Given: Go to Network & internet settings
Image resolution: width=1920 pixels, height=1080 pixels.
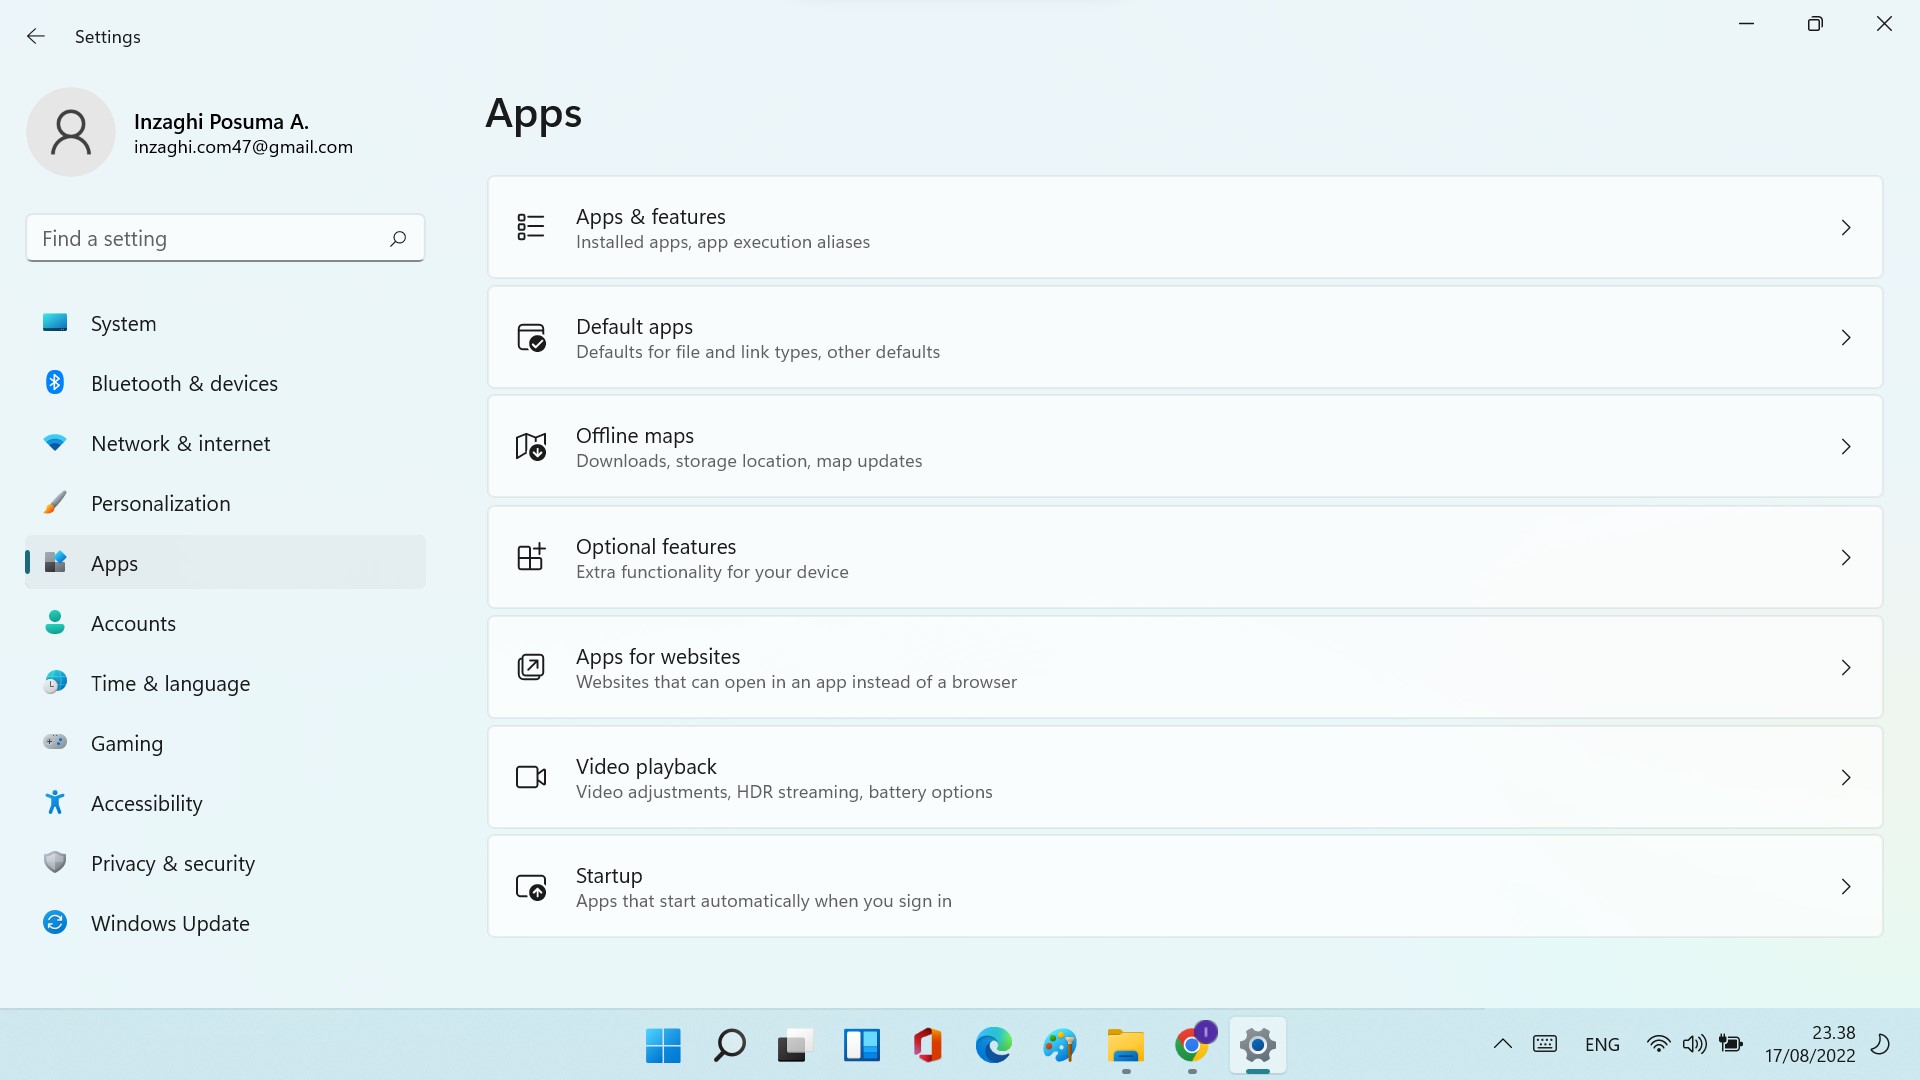Looking at the screenshot, I should pyautogui.click(x=180, y=444).
